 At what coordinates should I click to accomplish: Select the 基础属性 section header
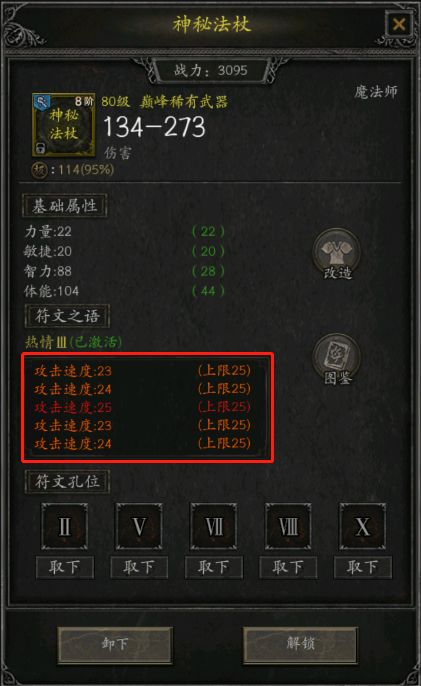click(65, 205)
